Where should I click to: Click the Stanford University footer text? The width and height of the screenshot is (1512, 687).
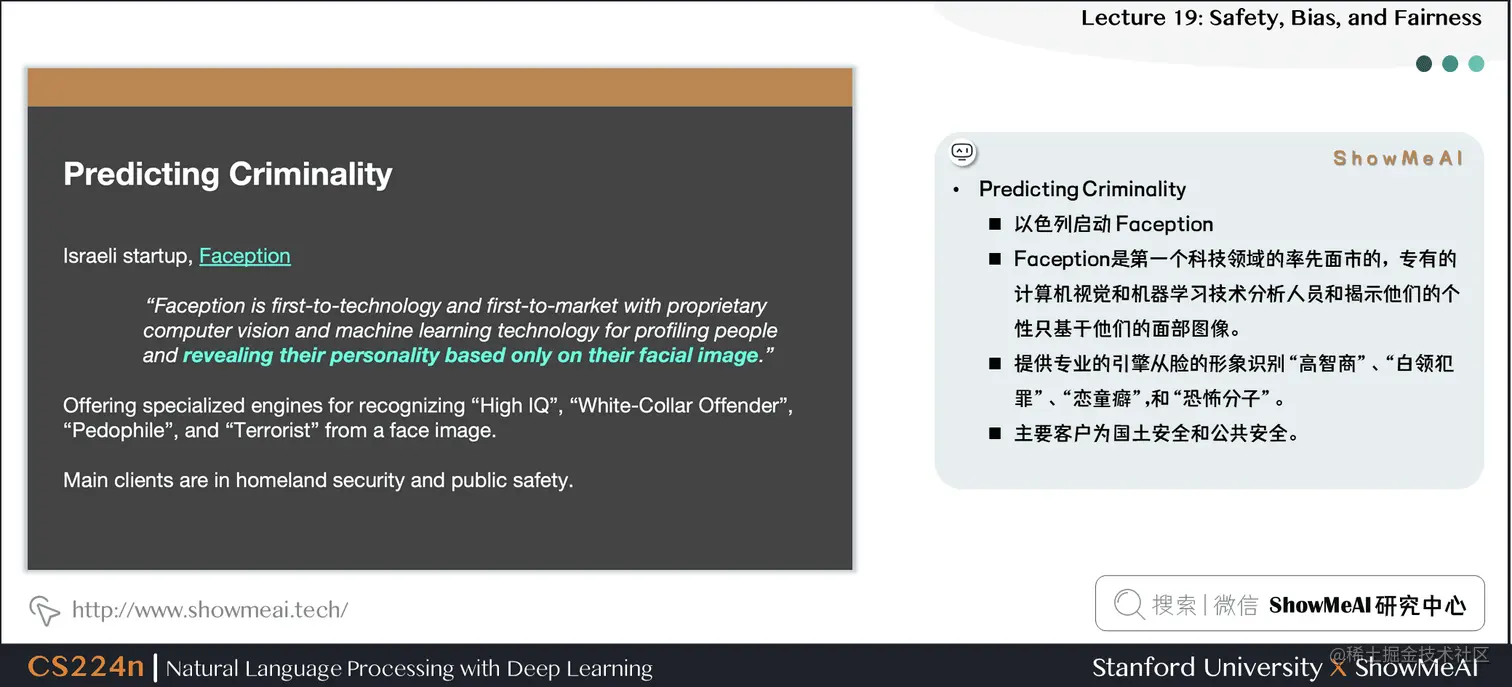click(1207, 667)
